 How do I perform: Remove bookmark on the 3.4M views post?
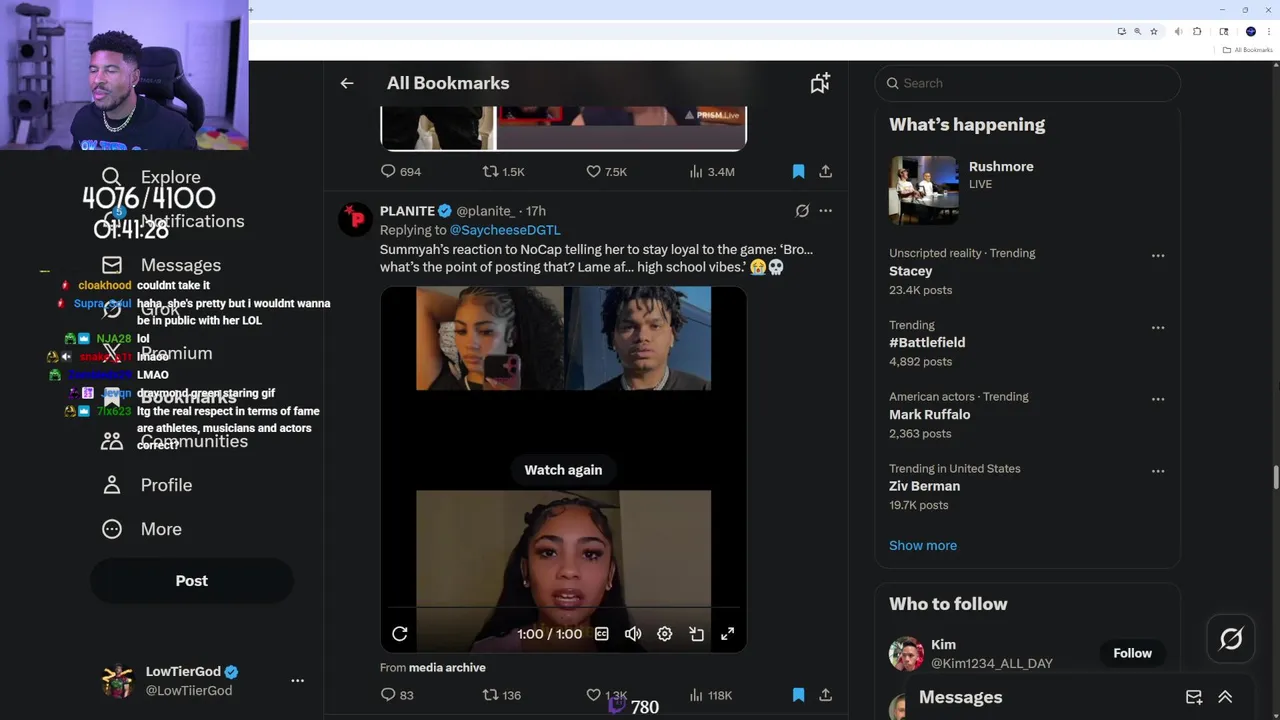pyautogui.click(x=798, y=171)
